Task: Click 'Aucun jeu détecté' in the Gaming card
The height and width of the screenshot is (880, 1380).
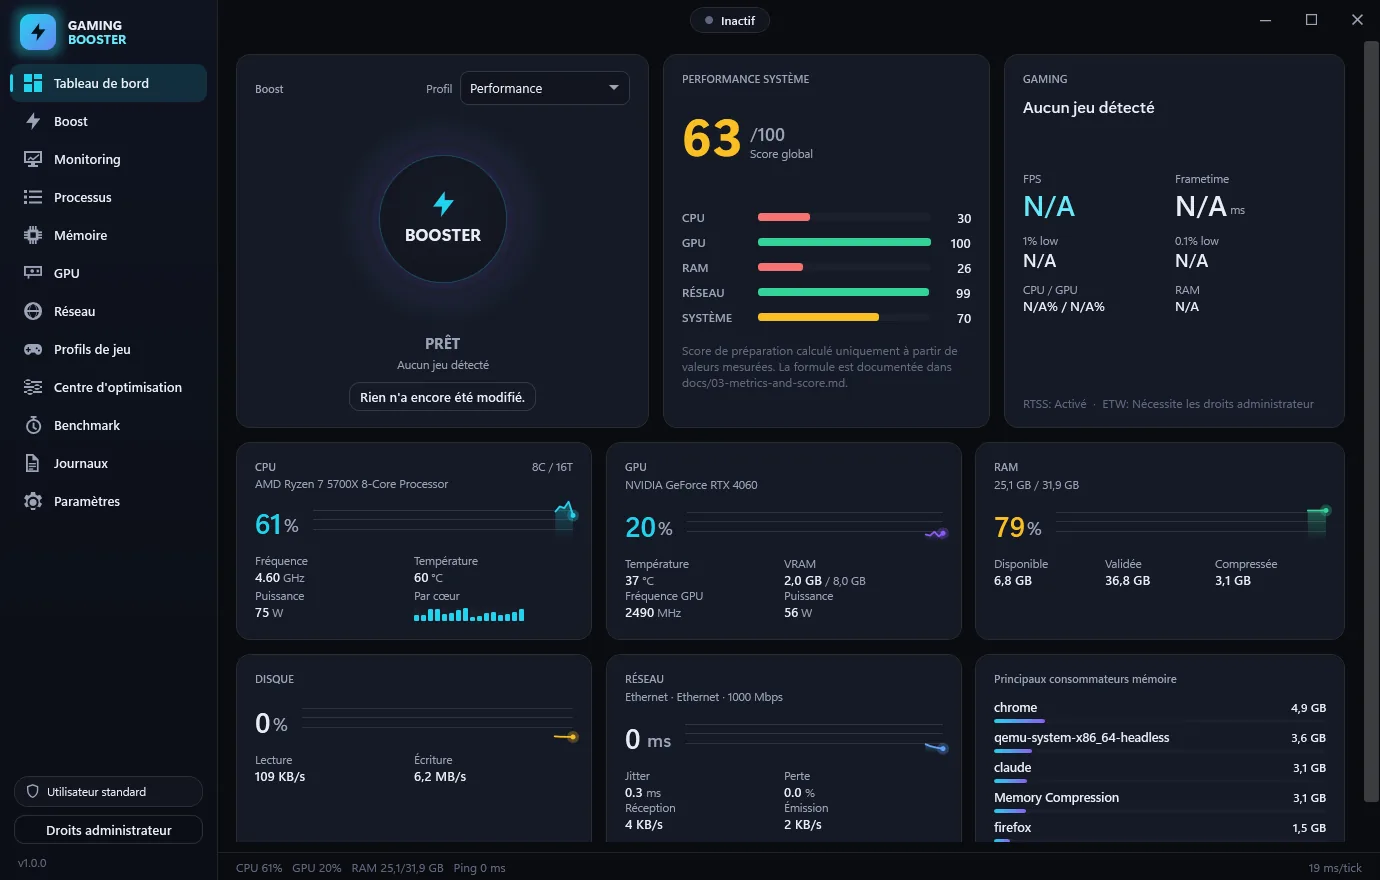Action: pos(1088,107)
